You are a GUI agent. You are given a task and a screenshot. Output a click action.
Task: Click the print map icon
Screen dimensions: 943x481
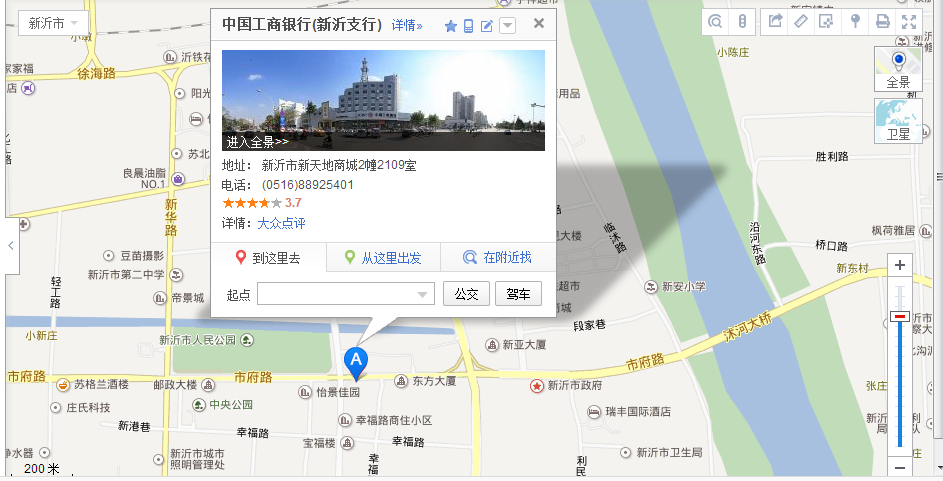tap(882, 22)
